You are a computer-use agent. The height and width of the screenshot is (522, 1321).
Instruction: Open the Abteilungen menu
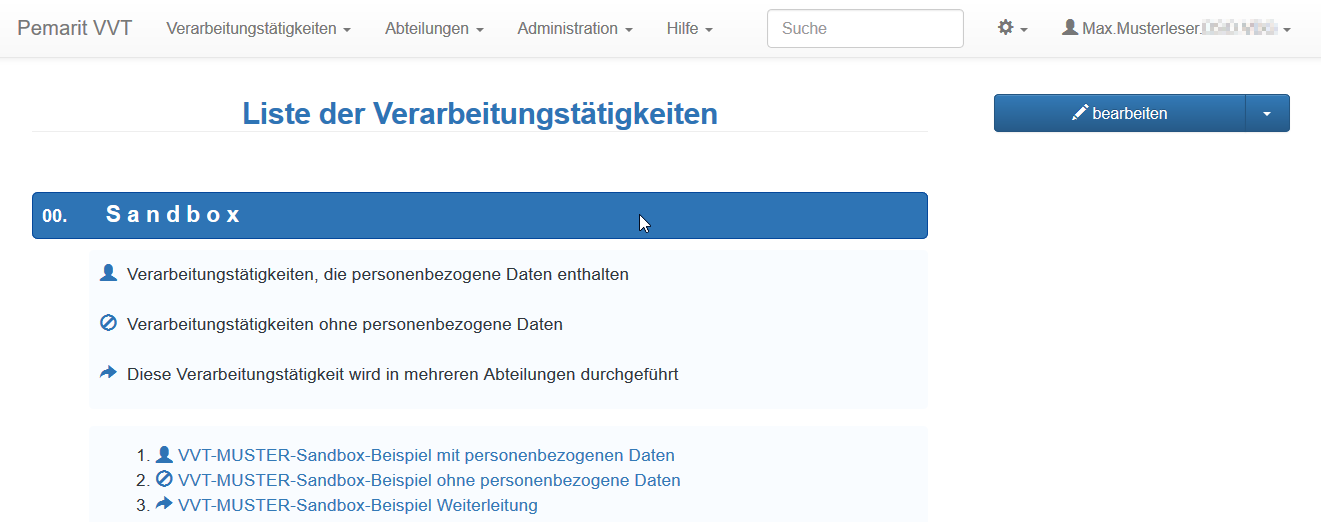click(x=434, y=29)
